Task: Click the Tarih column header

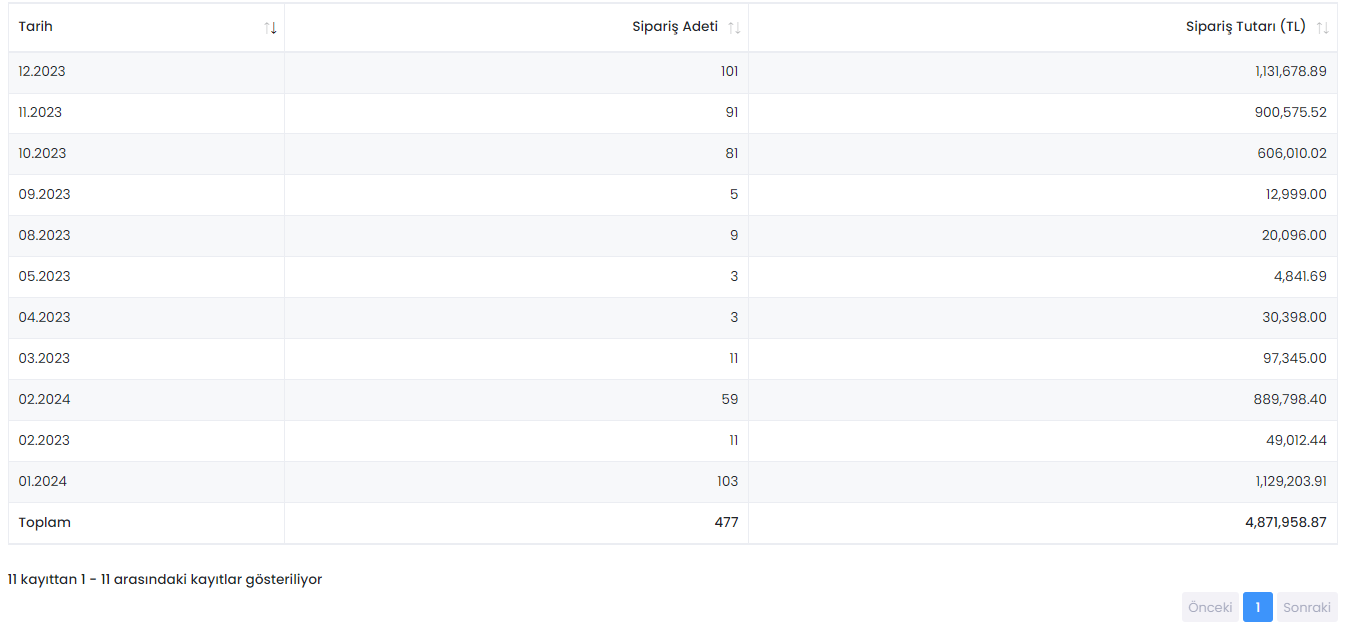Action: pos(146,28)
